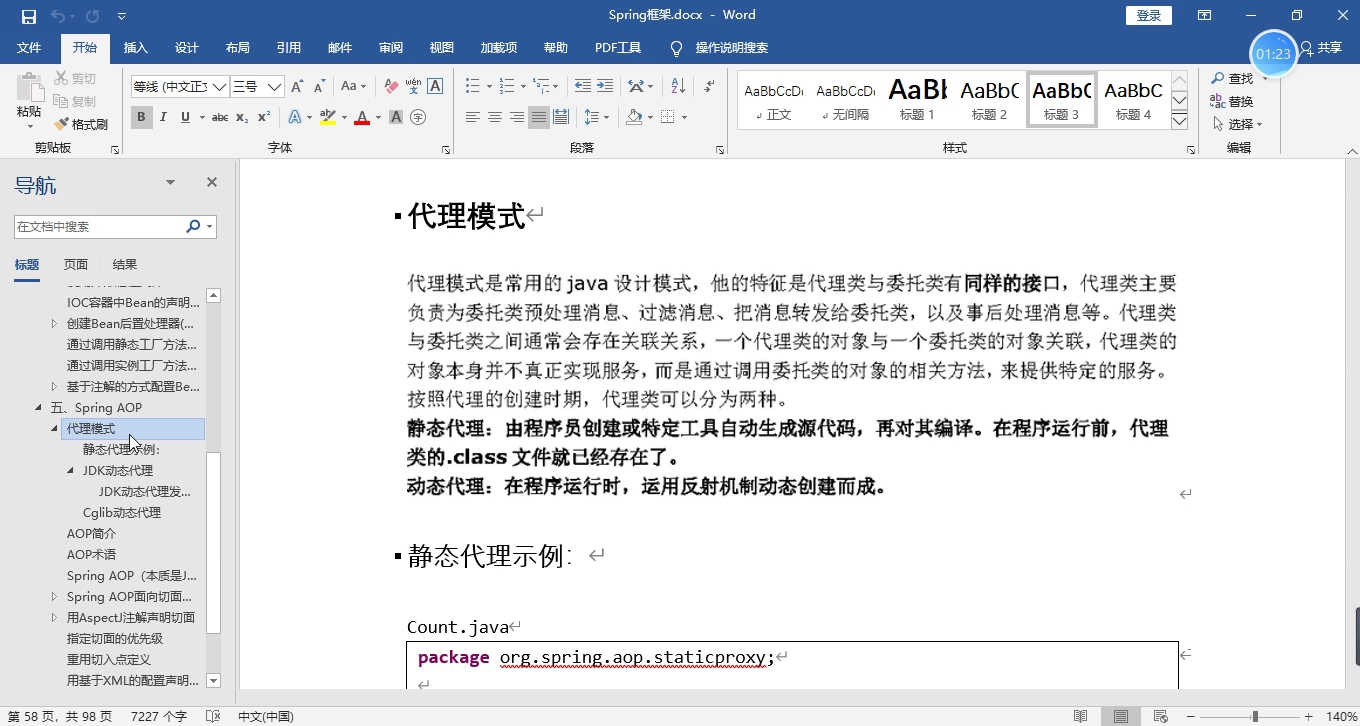Click 替换 (Replace) in the Editing group

1232,101
